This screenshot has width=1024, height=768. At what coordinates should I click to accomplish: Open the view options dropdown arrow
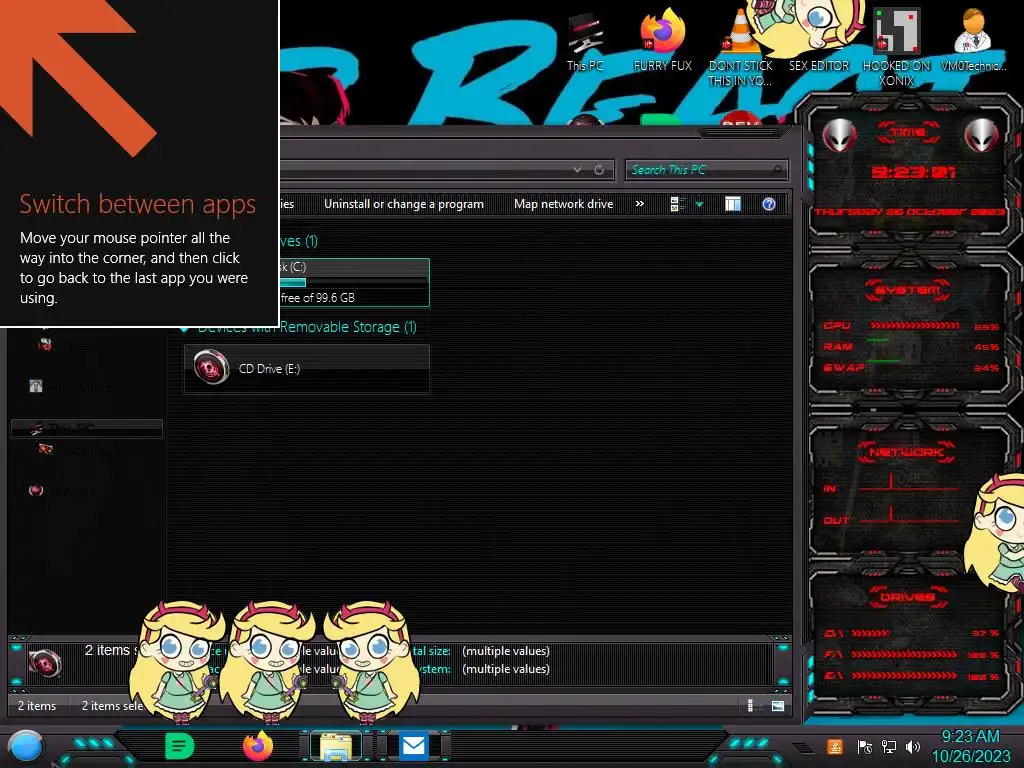pos(699,204)
